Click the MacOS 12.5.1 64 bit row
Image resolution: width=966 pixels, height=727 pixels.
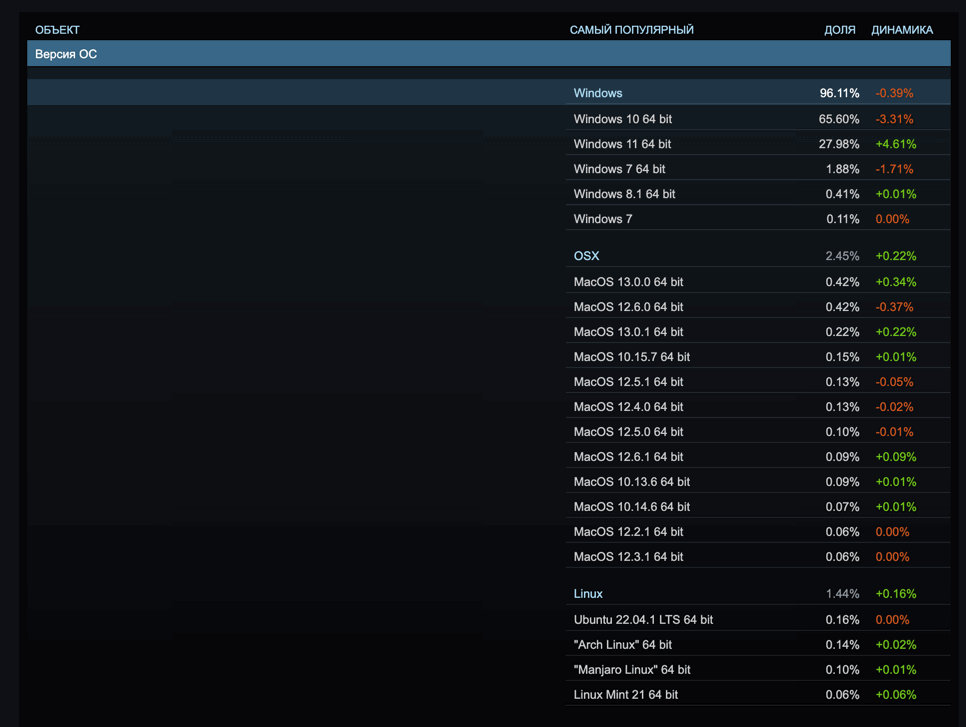[758, 382]
